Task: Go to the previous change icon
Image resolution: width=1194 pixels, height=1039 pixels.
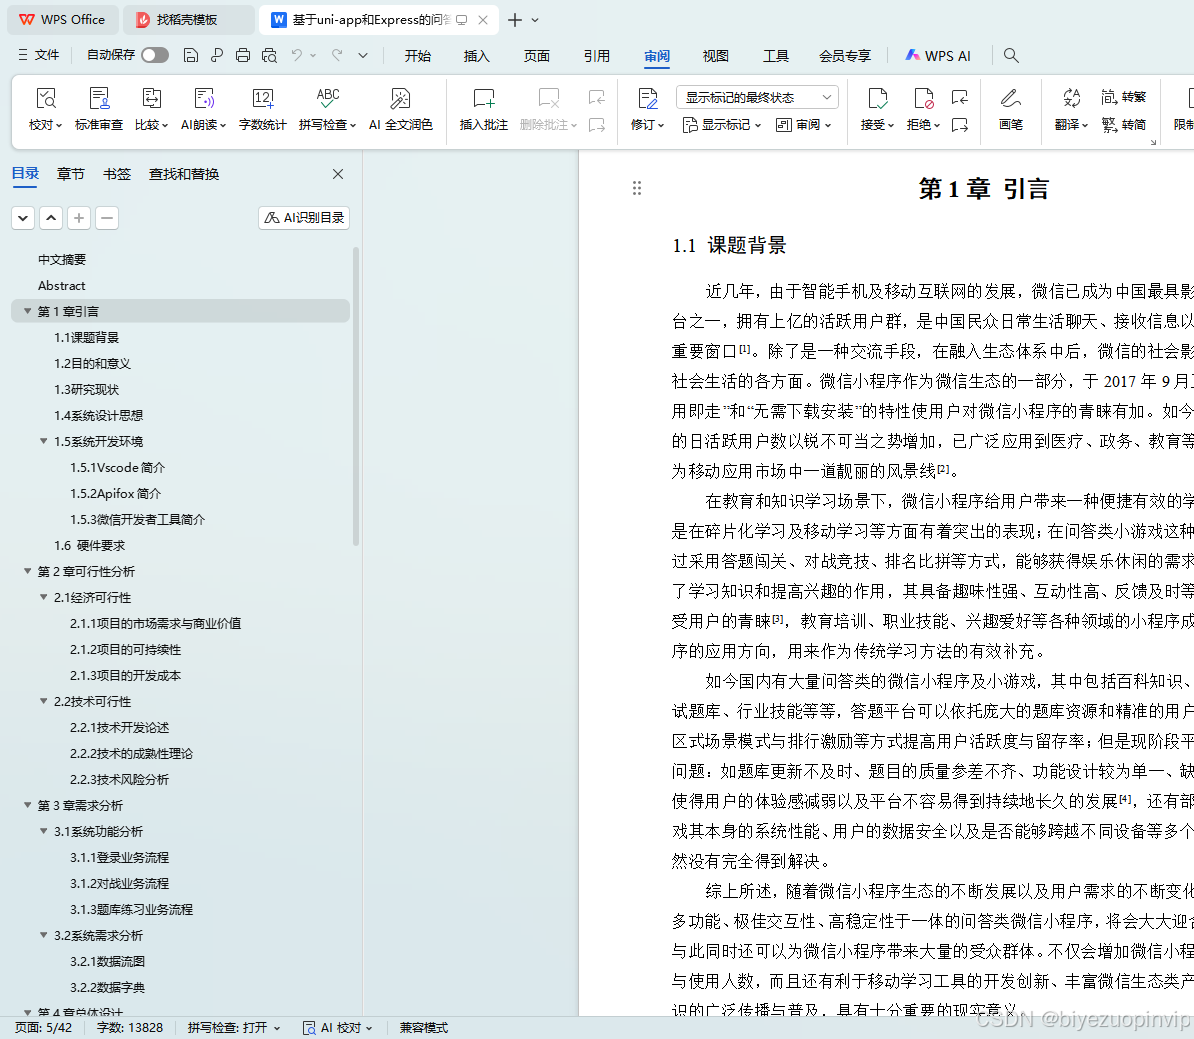Action: pos(960,98)
